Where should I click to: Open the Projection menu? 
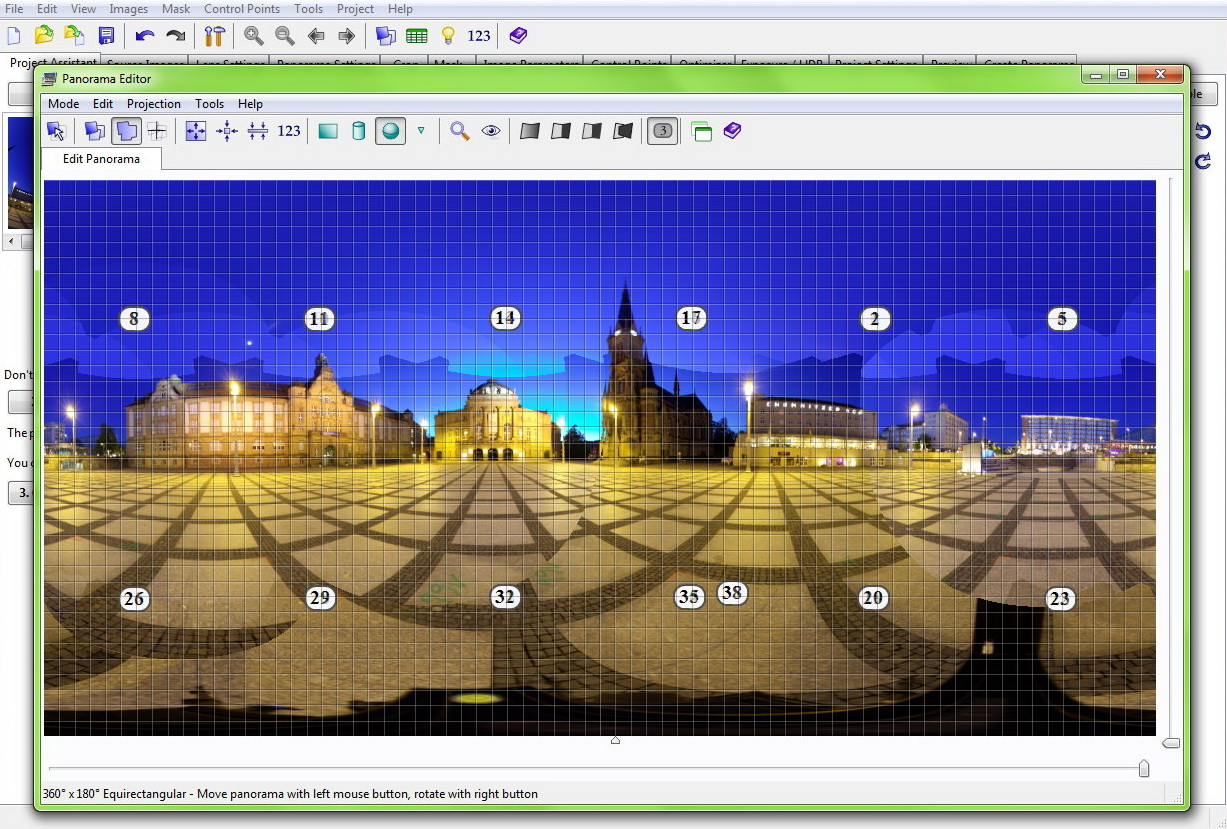[x=154, y=104]
